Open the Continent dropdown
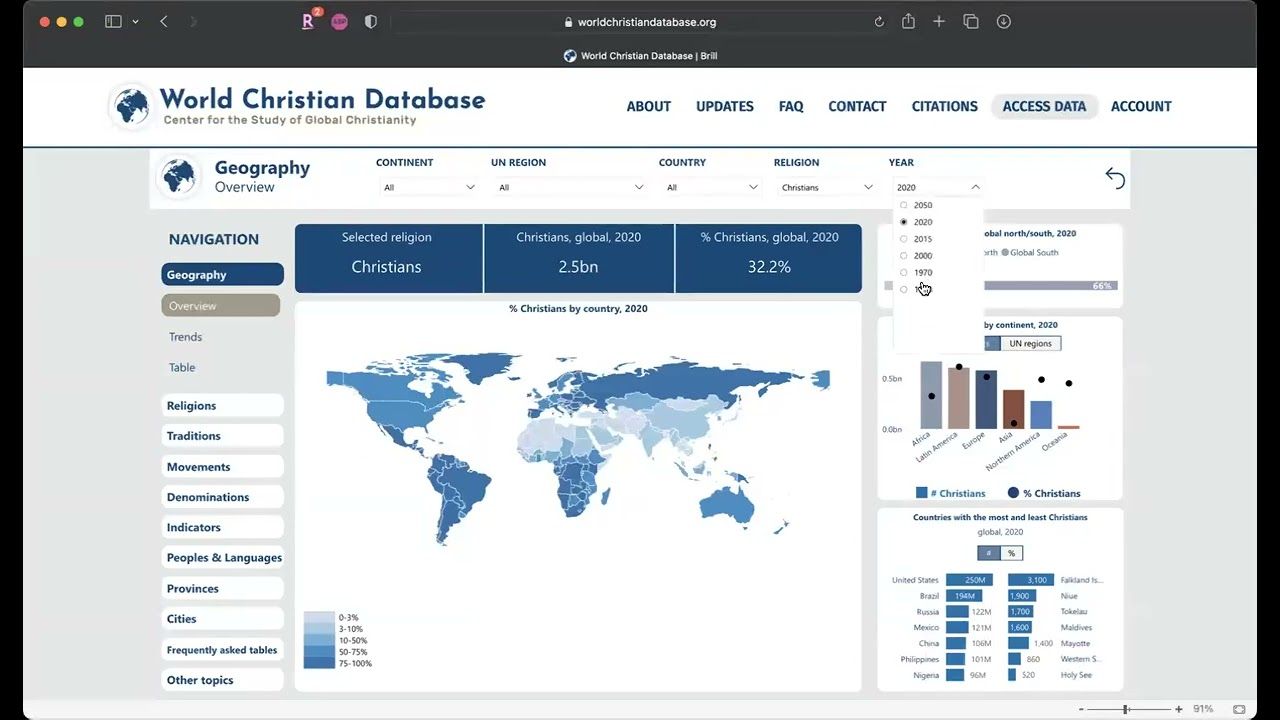This screenshot has width=1280, height=720. pos(429,187)
